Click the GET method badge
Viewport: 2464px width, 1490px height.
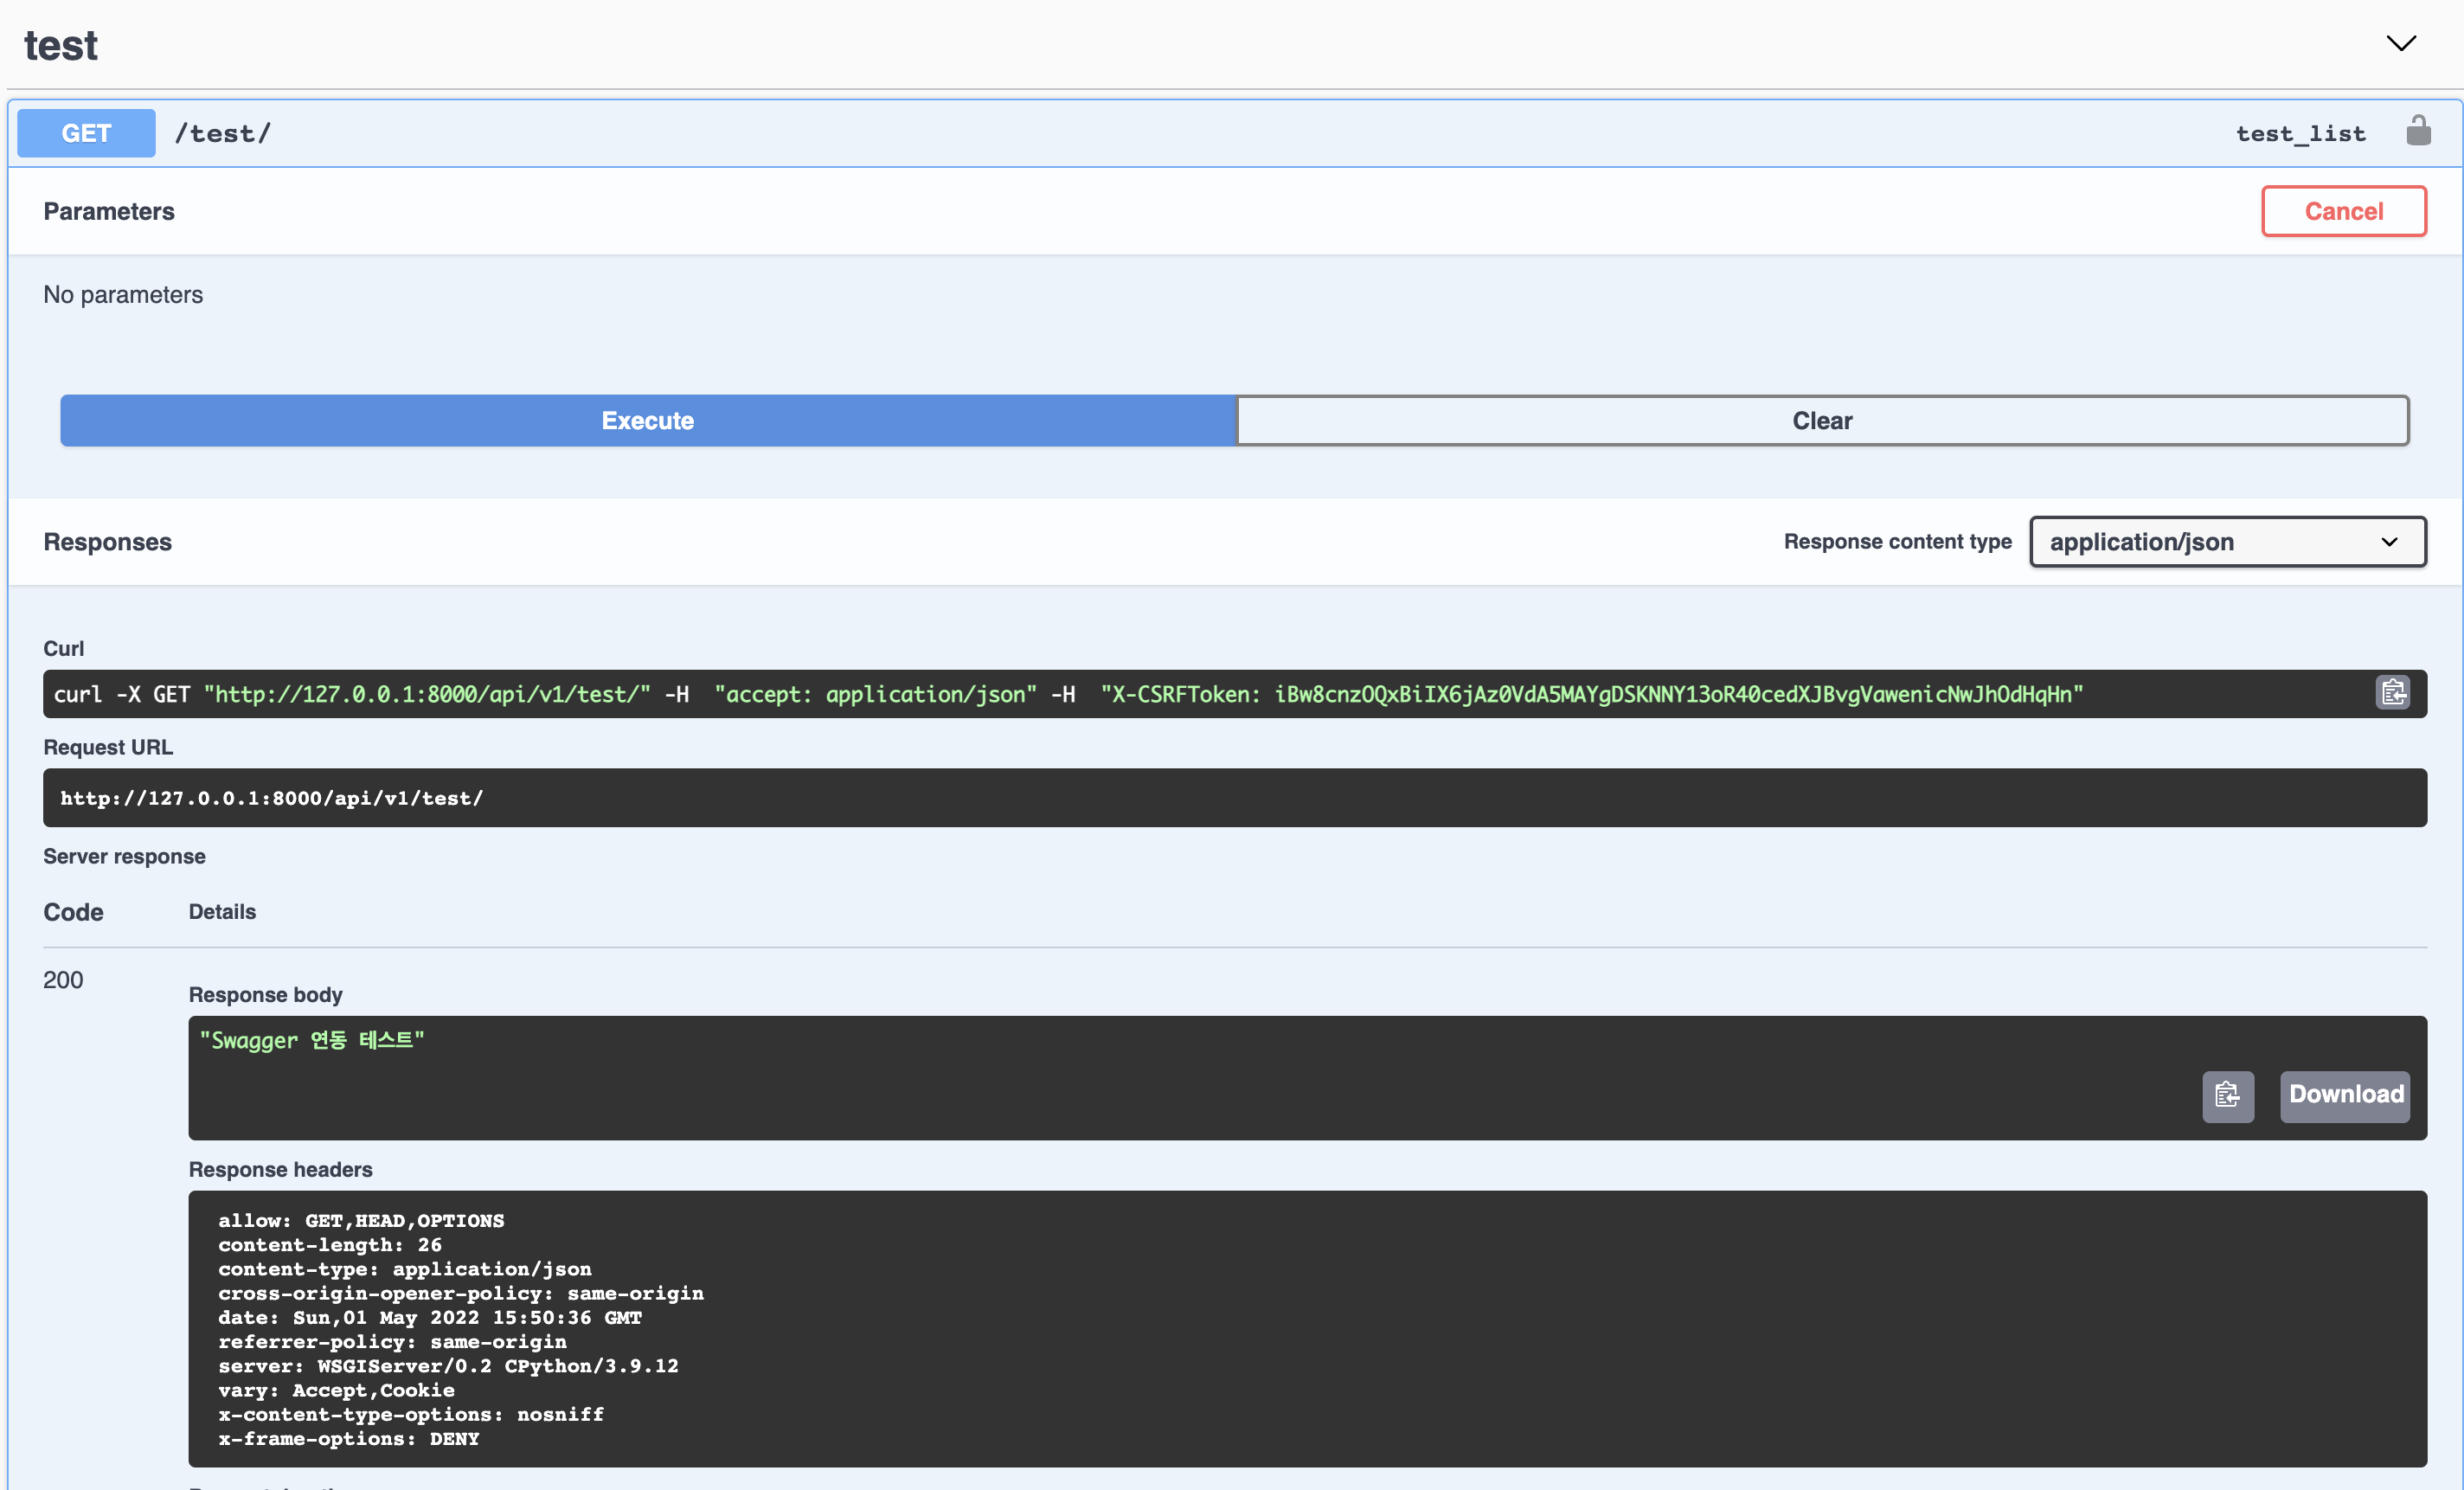click(x=86, y=133)
